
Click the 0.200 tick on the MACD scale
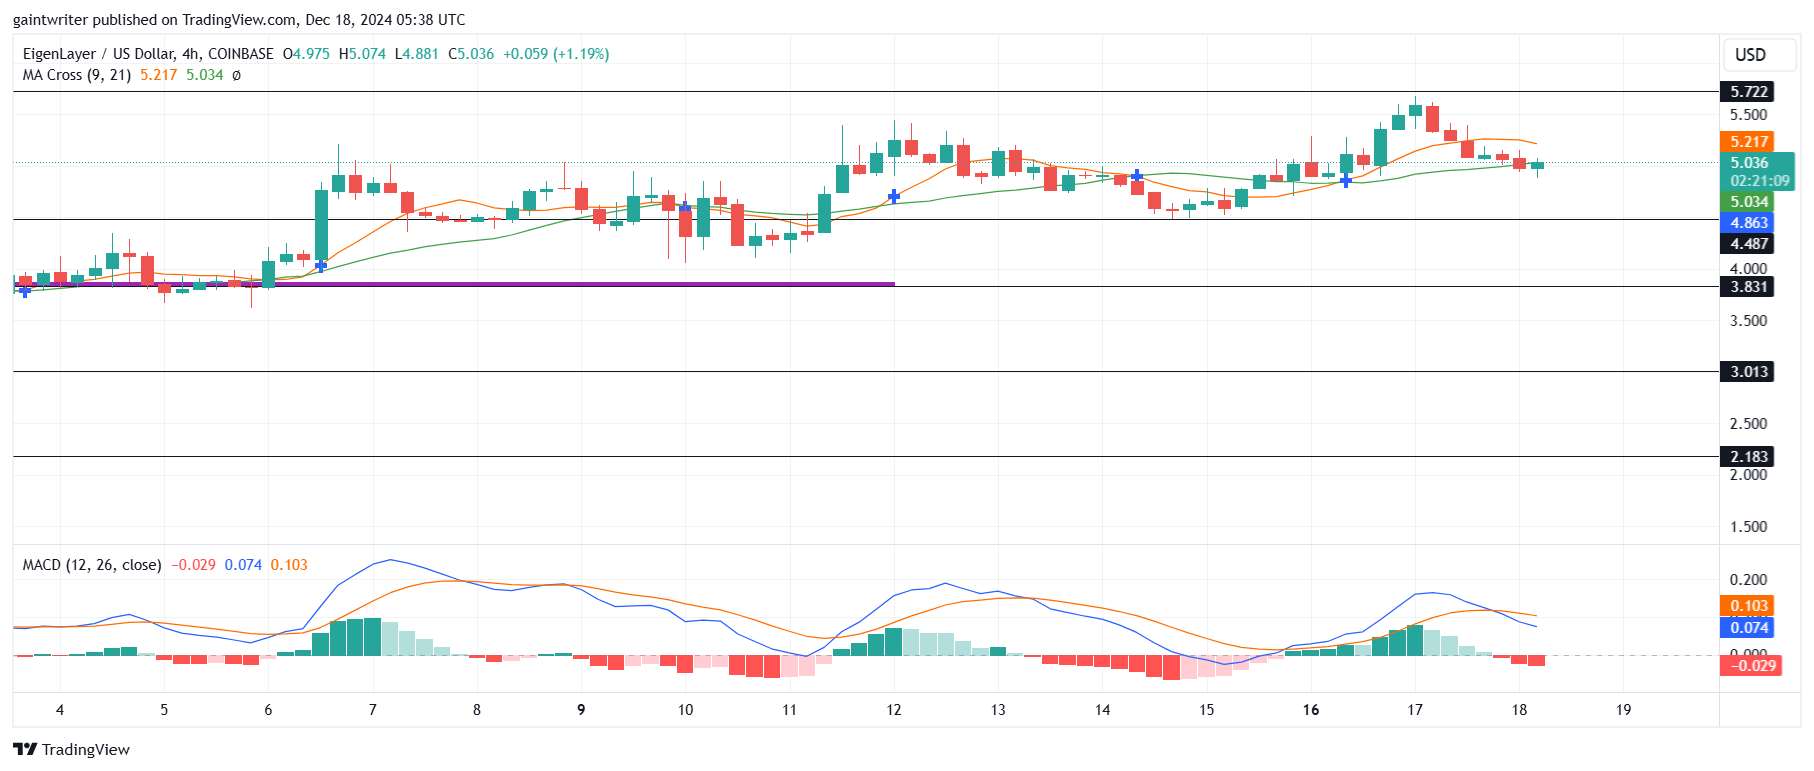coord(1749,580)
